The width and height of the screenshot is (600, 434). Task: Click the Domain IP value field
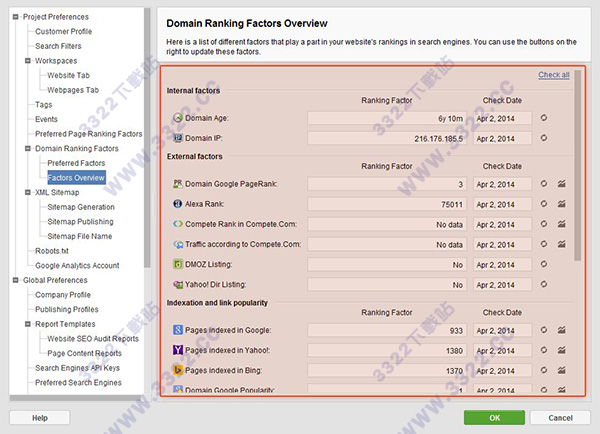pos(387,138)
